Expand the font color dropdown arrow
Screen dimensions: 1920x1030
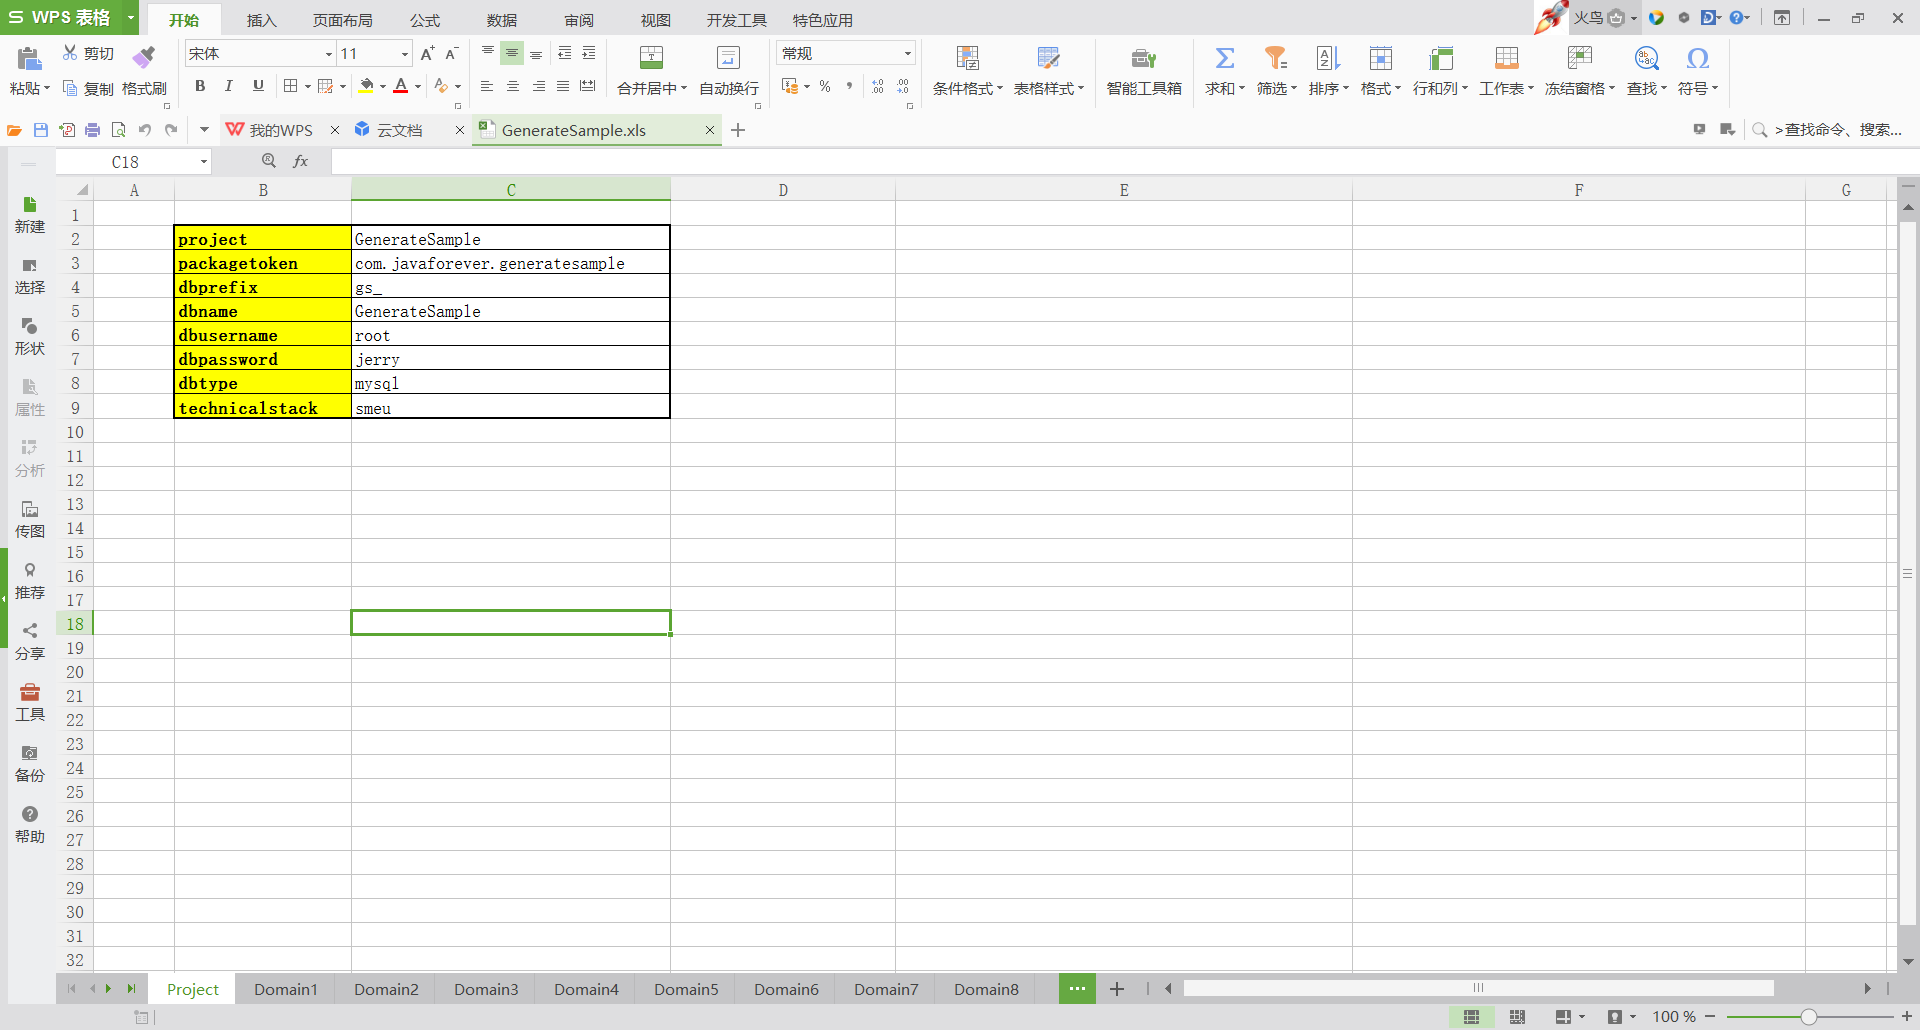click(x=417, y=87)
